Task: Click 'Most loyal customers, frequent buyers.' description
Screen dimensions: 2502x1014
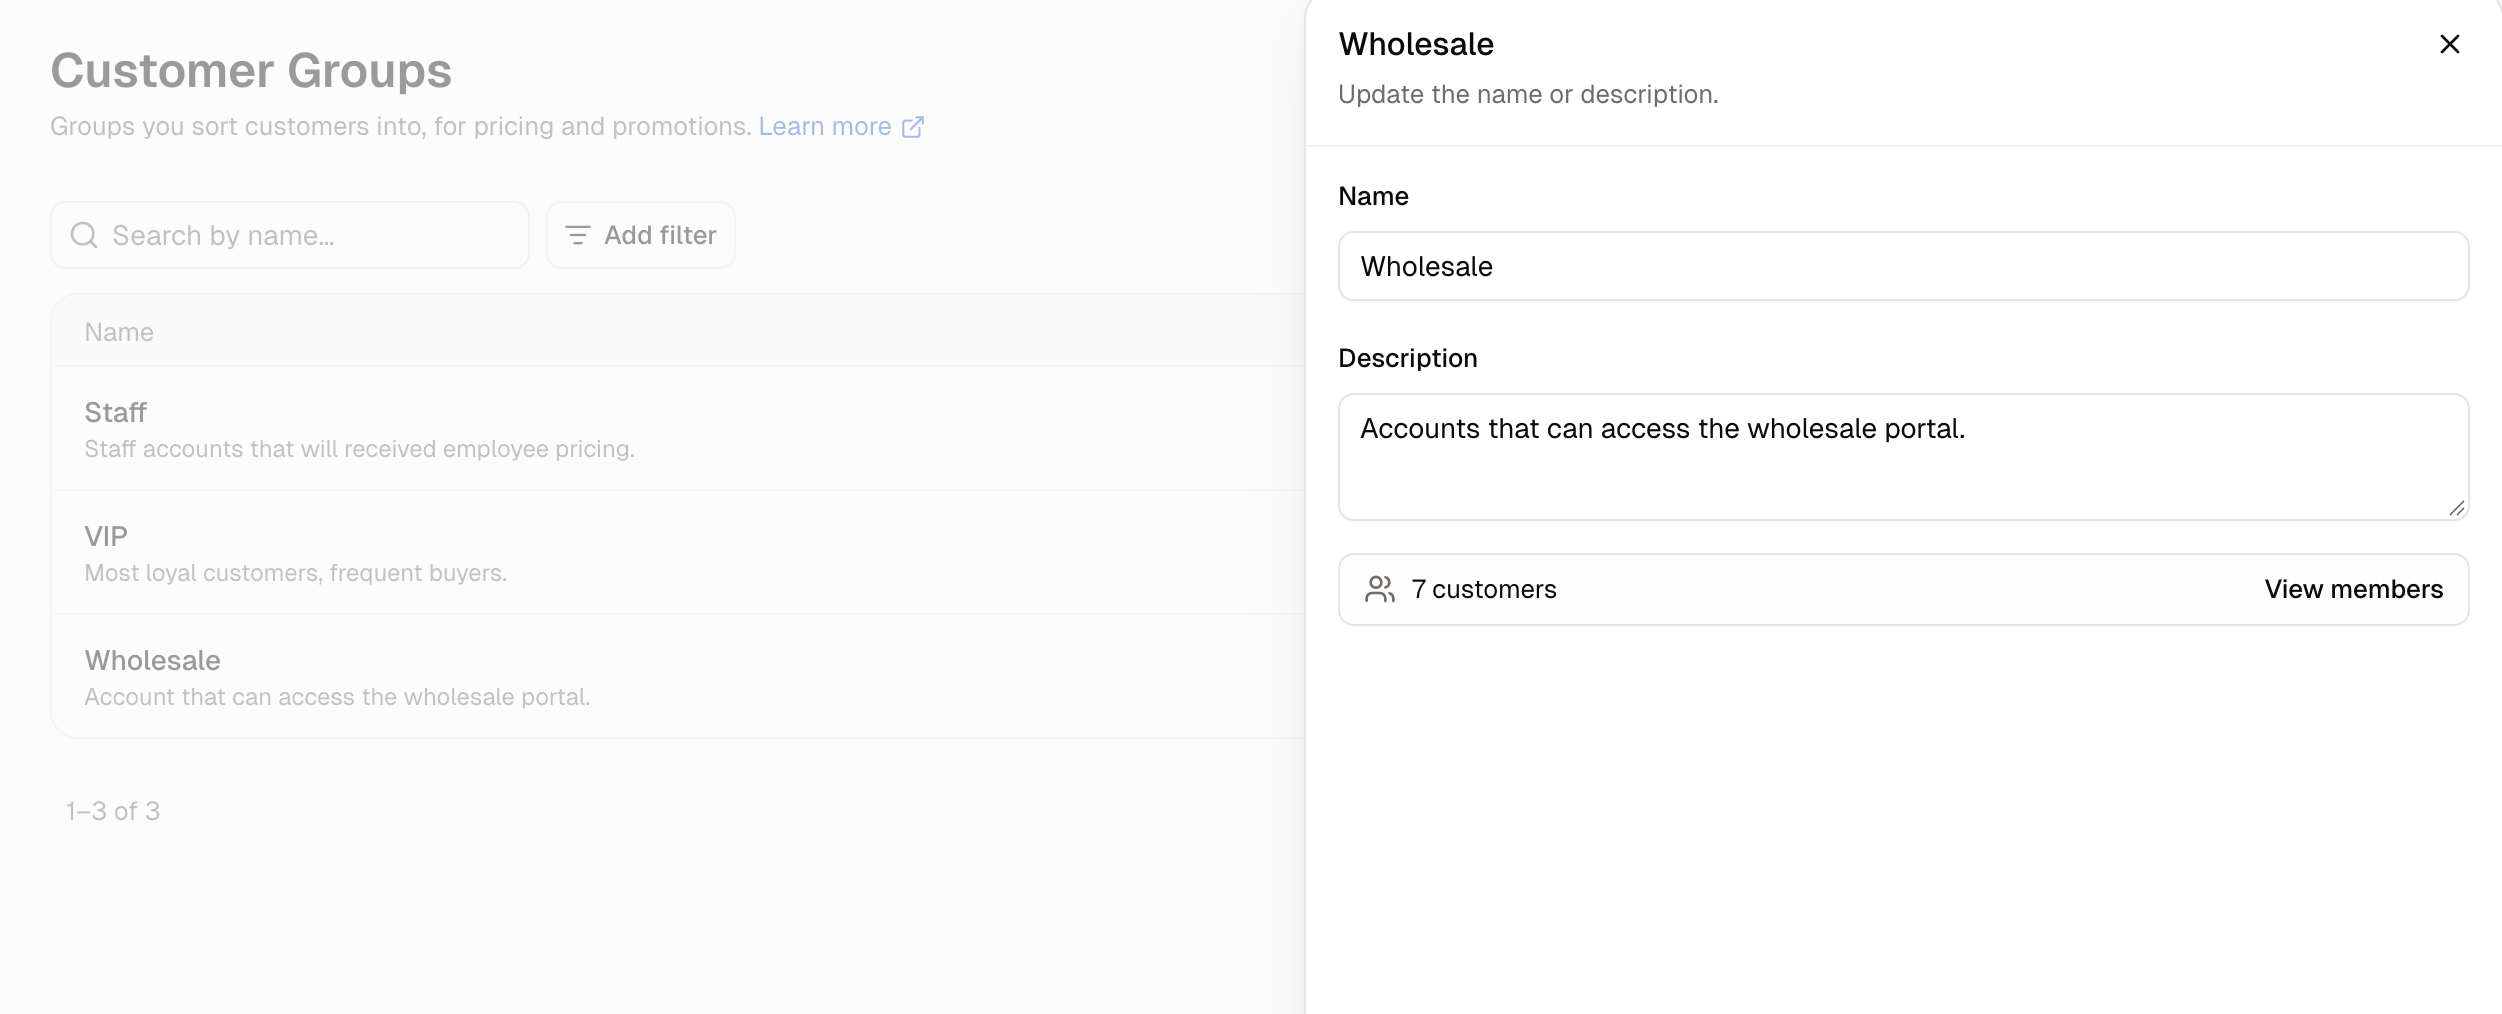Action: [x=296, y=573]
